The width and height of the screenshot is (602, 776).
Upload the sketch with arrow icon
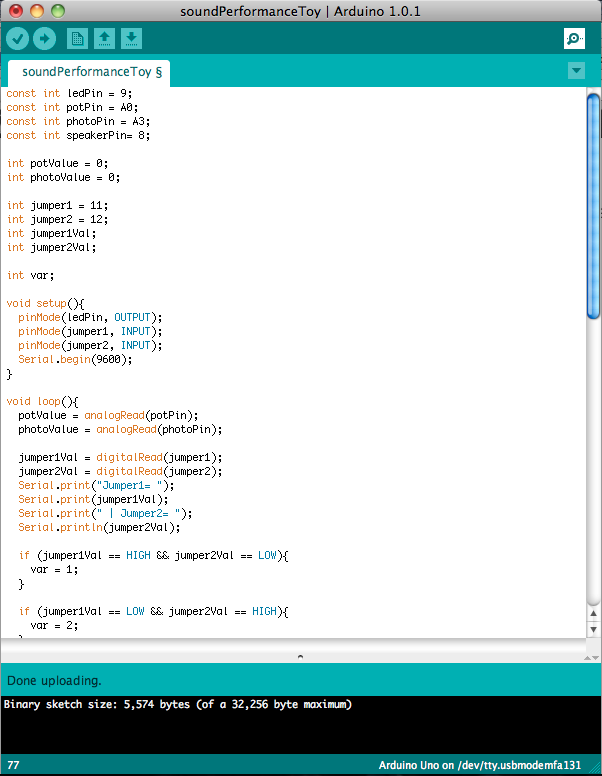44,39
